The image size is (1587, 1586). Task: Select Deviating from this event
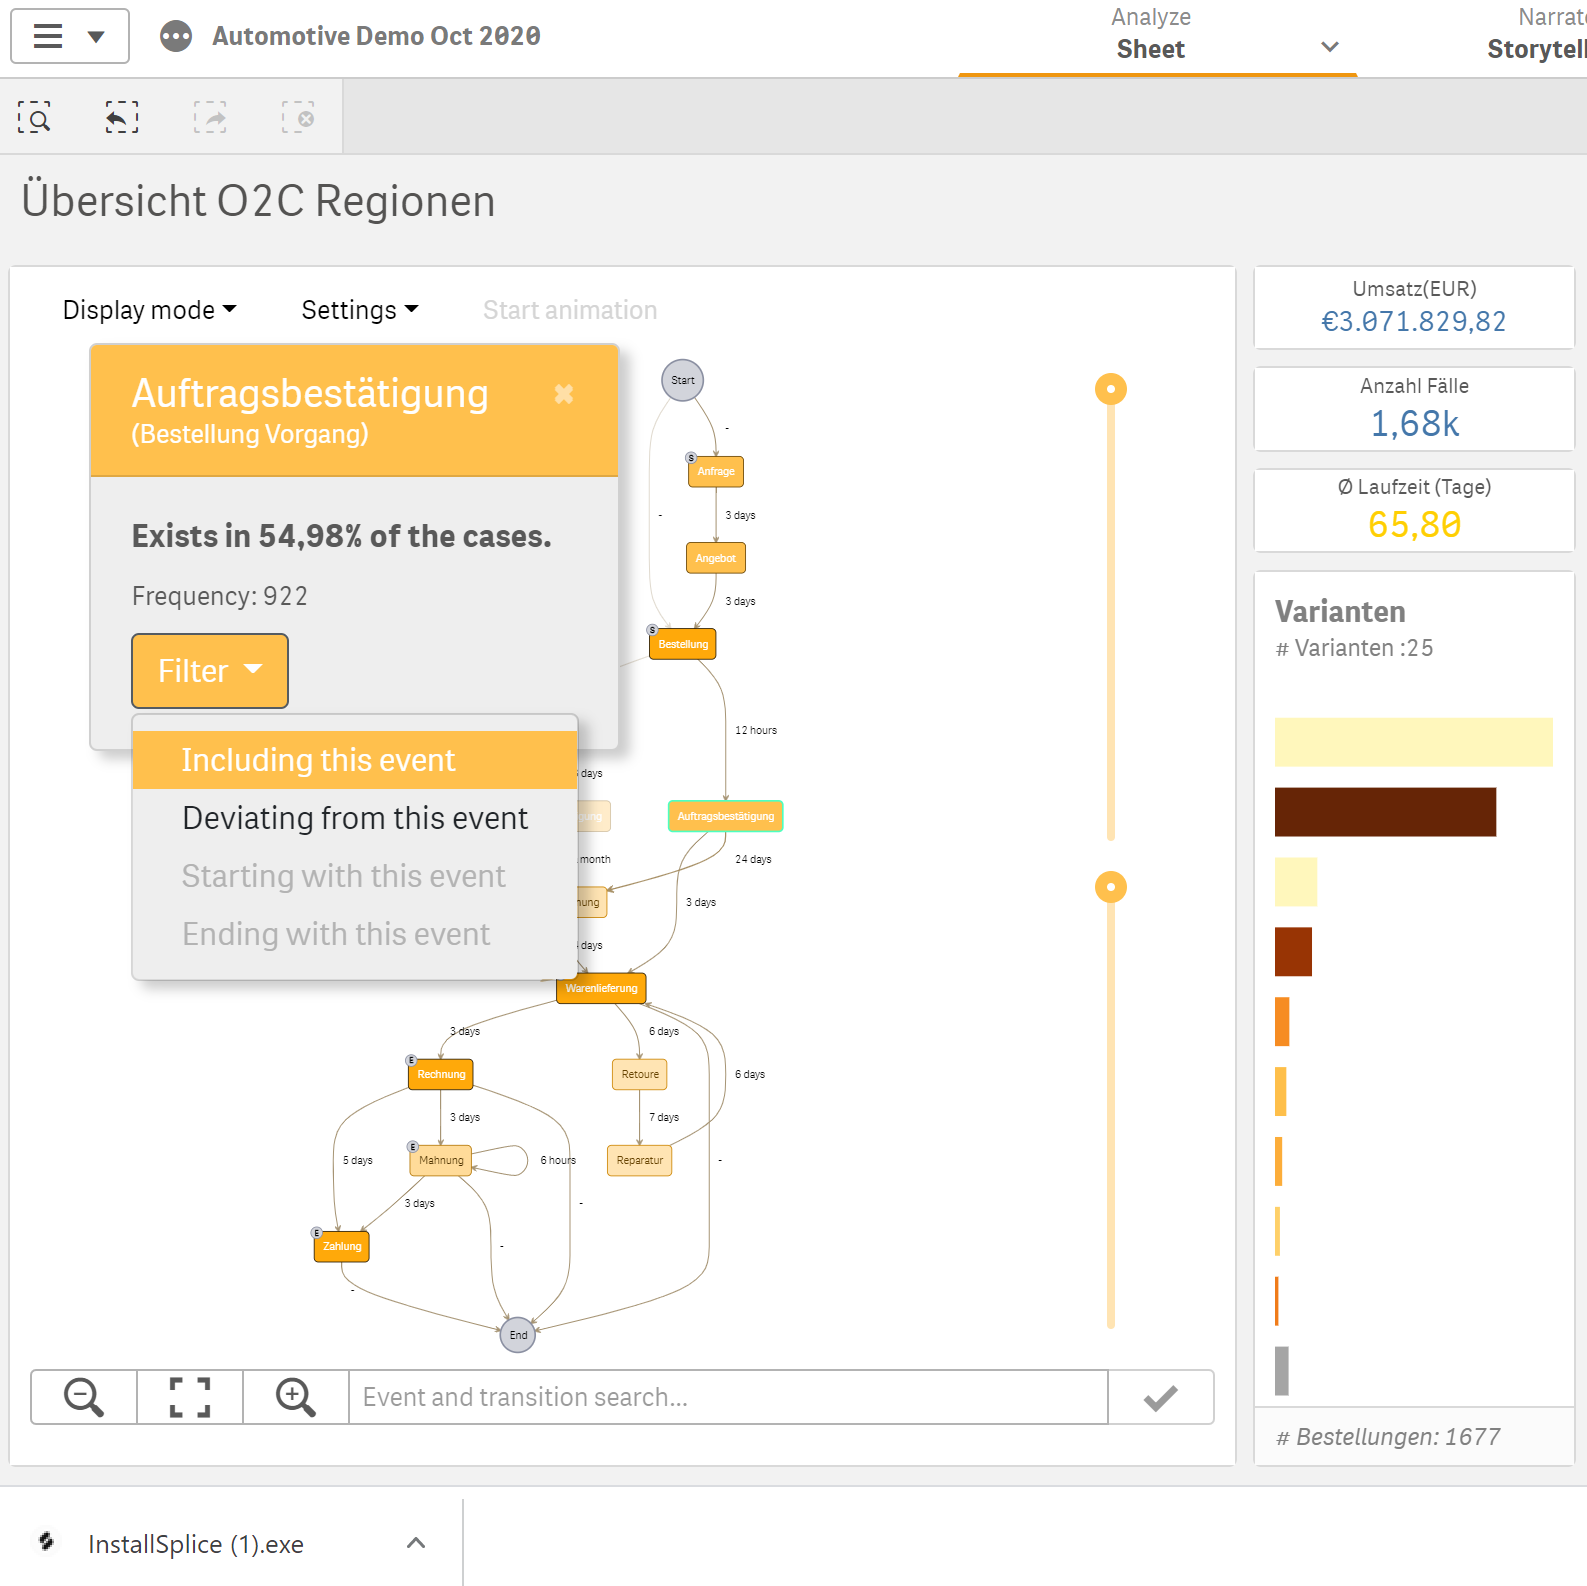355,818
